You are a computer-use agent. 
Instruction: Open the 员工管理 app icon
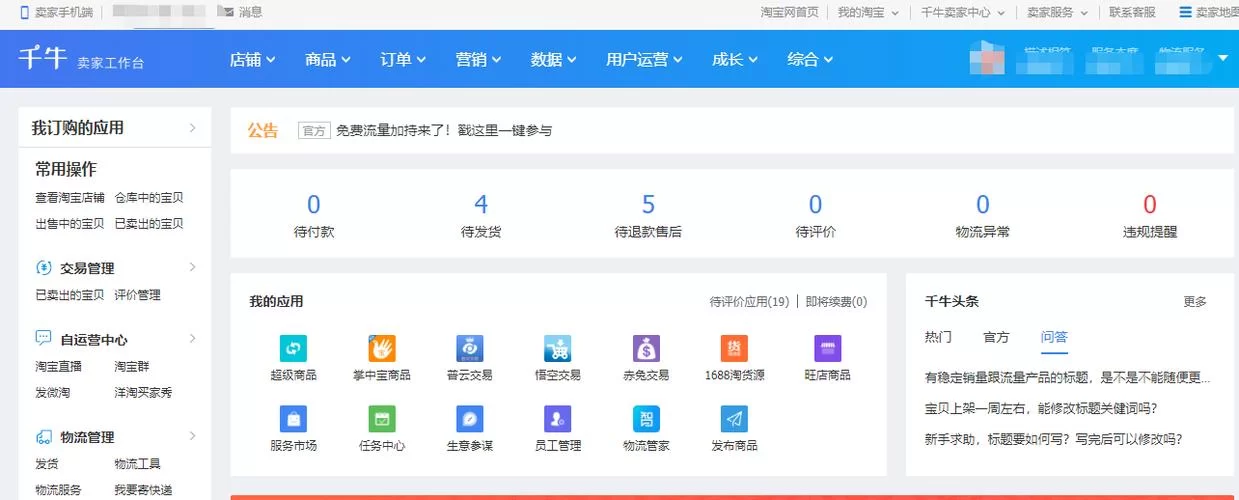click(558, 418)
